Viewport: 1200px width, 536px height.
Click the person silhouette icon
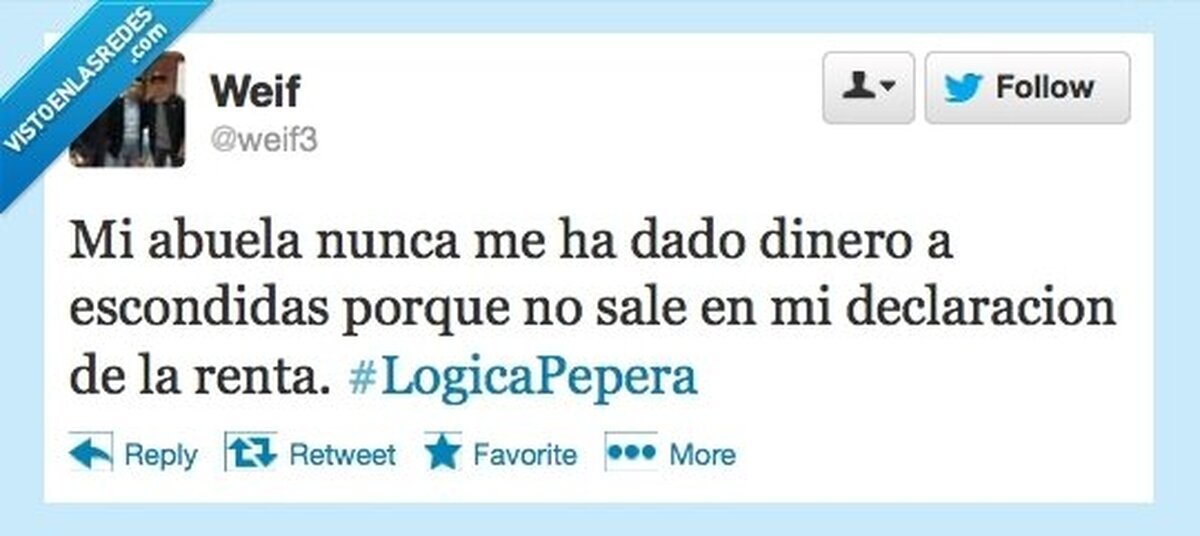(860, 88)
